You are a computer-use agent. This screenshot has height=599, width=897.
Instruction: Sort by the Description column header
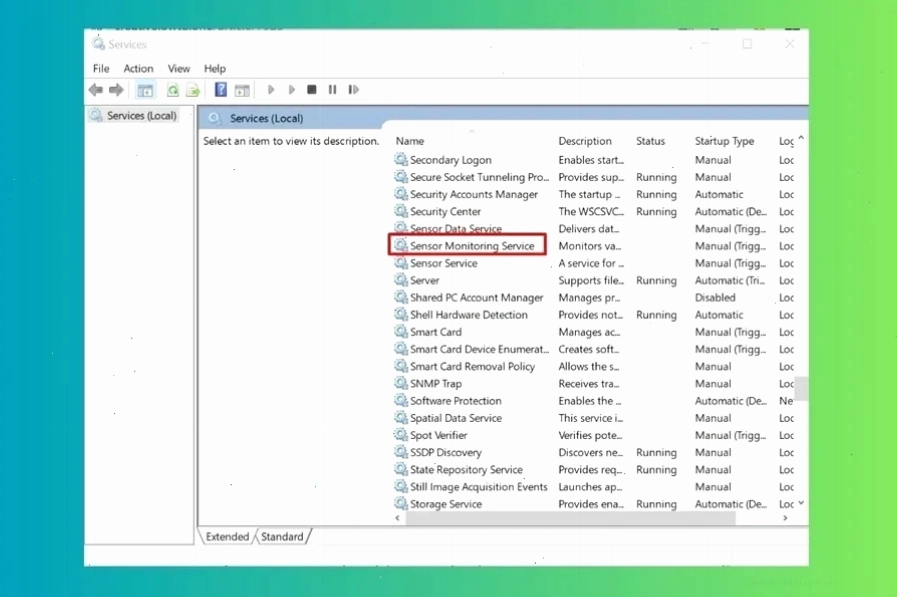(x=585, y=141)
